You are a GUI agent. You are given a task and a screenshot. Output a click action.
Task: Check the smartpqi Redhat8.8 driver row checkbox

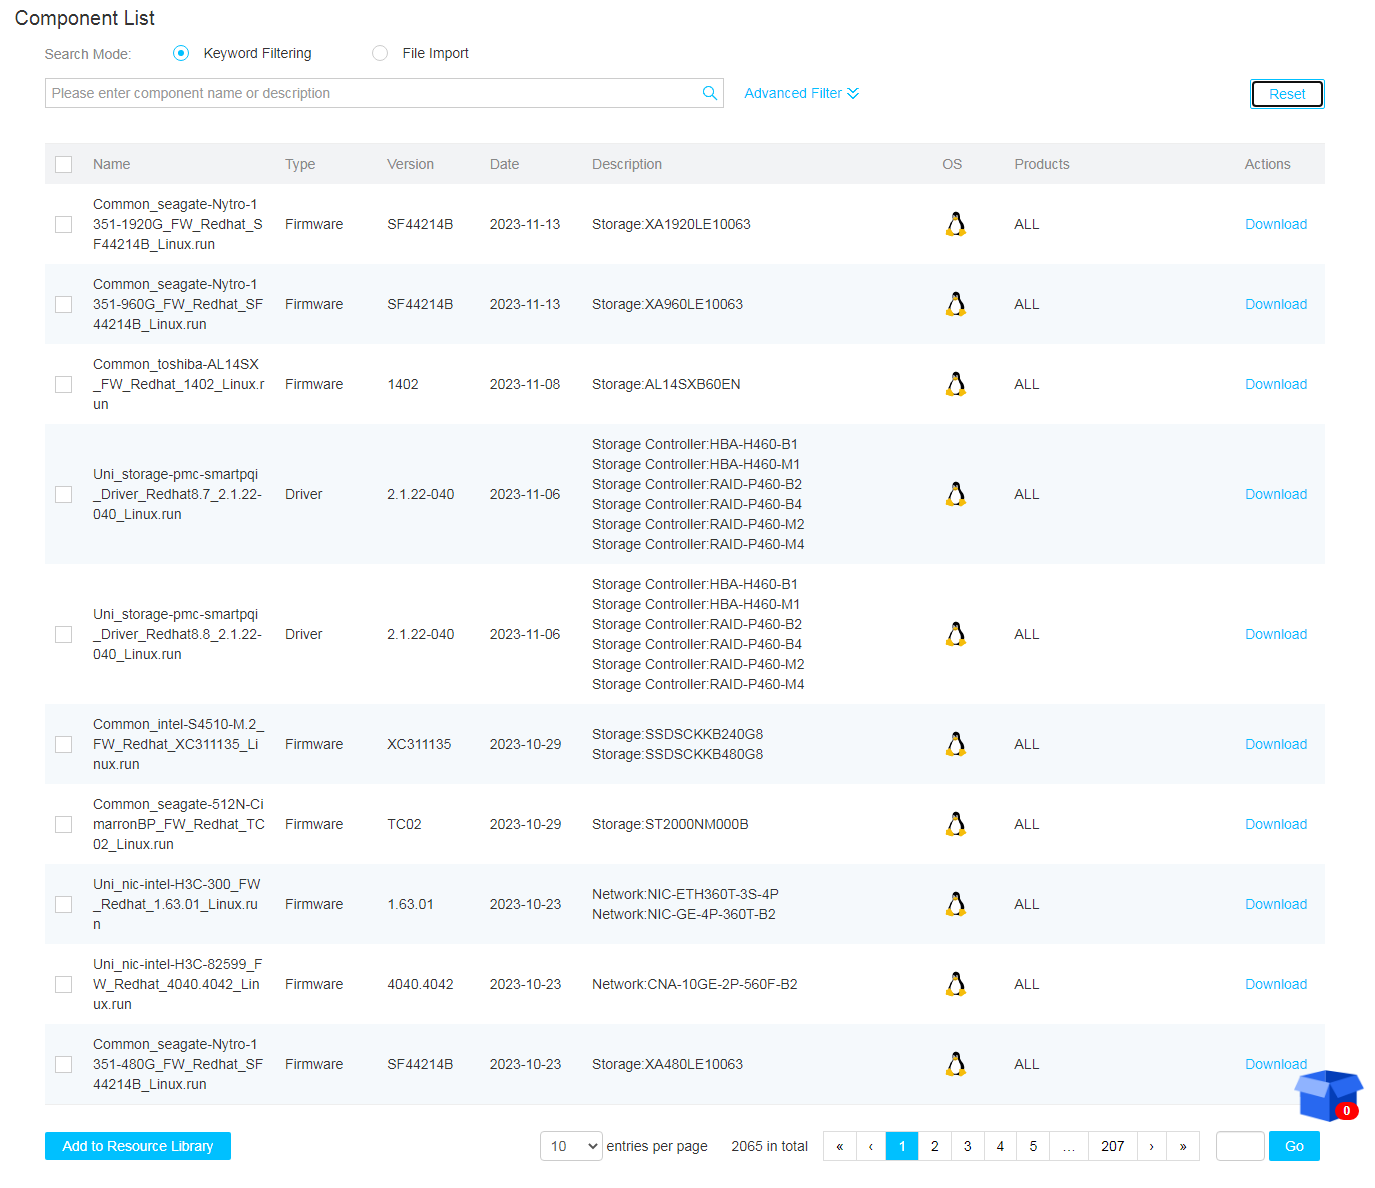(64, 634)
